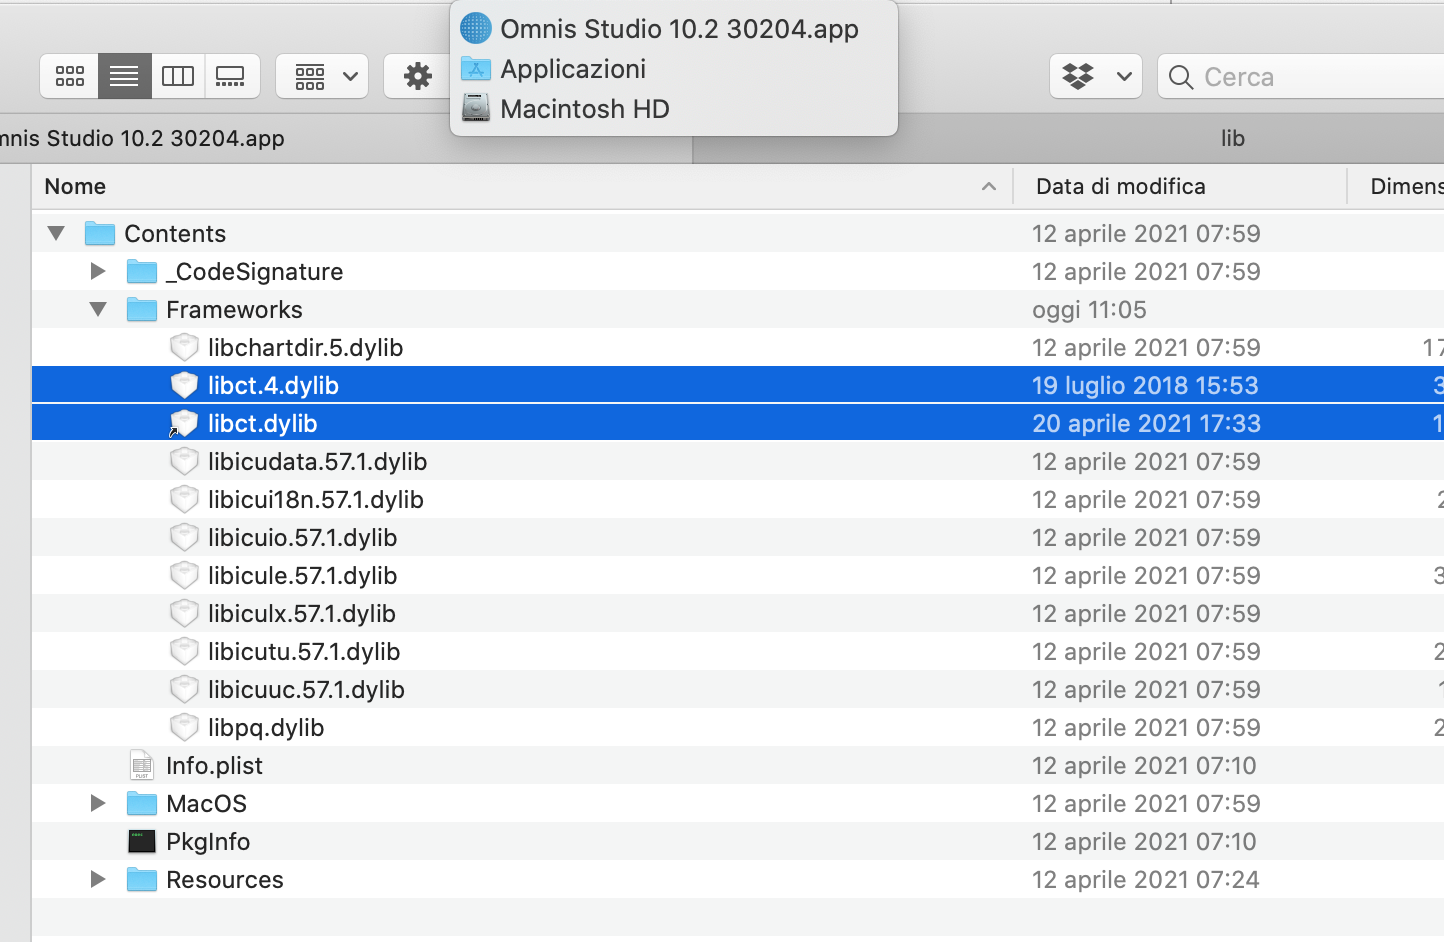Select the libicuuc.57.1.dylib file name
1444x942 pixels.
click(x=307, y=689)
